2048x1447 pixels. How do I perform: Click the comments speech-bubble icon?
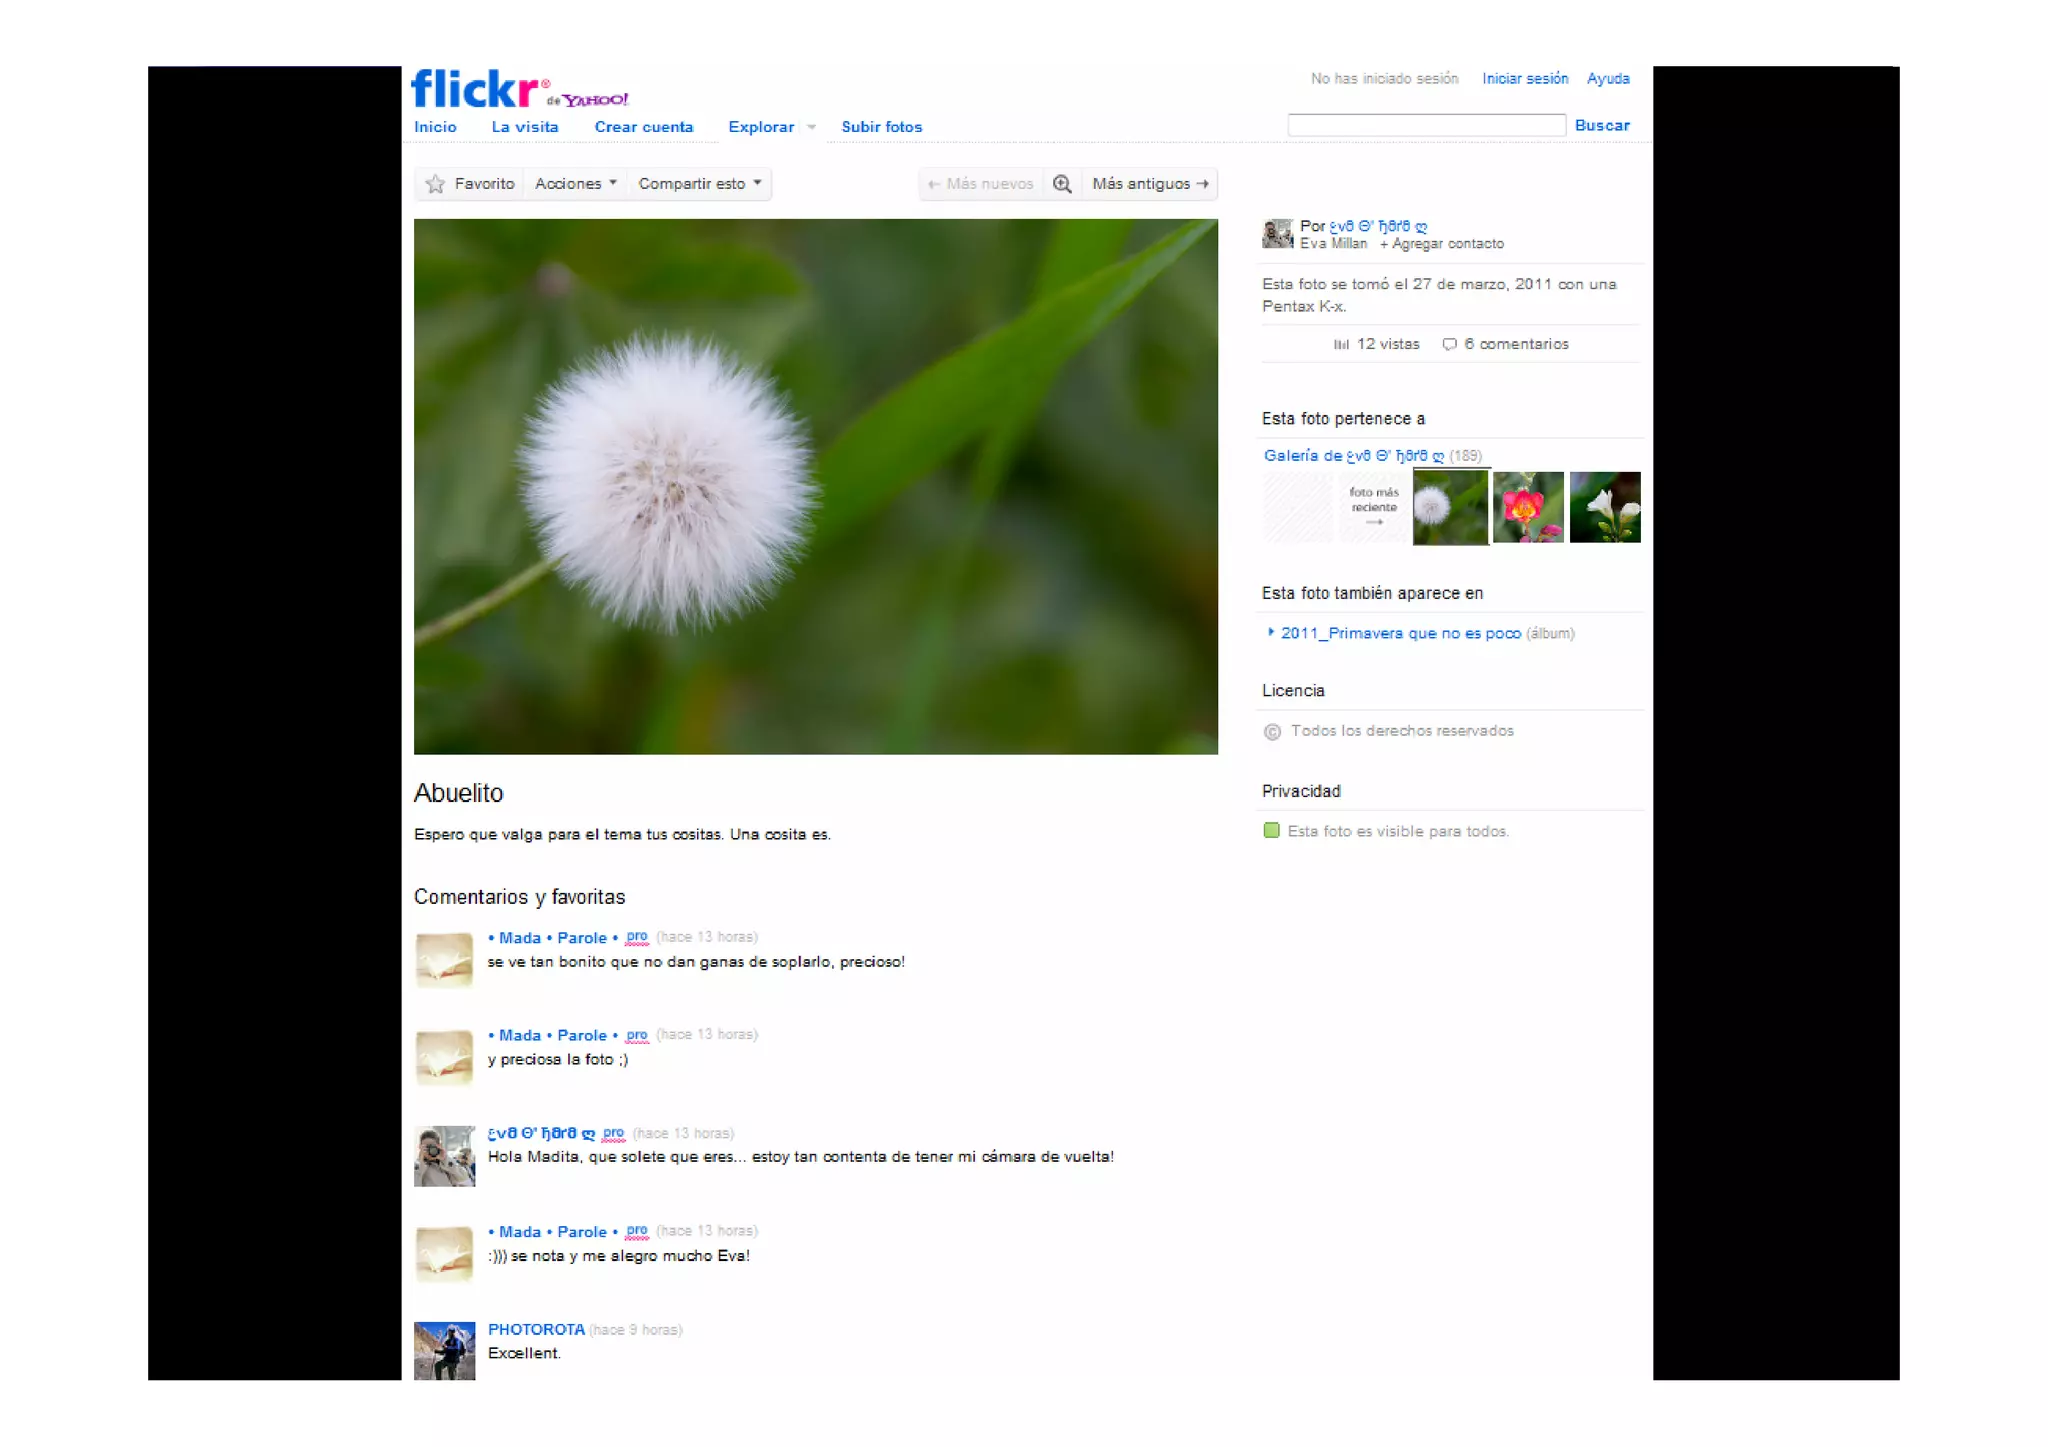click(1449, 344)
